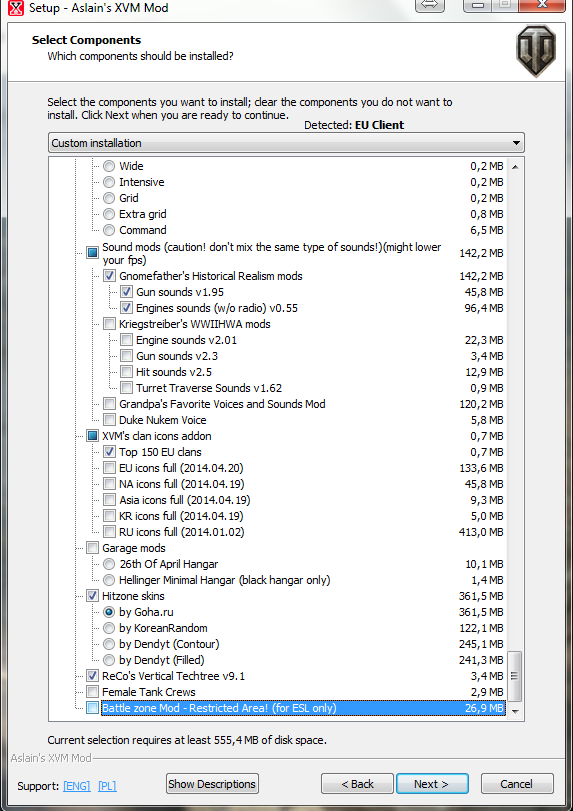Uncheck Gnomefather's Historical Realism mods

109,276
